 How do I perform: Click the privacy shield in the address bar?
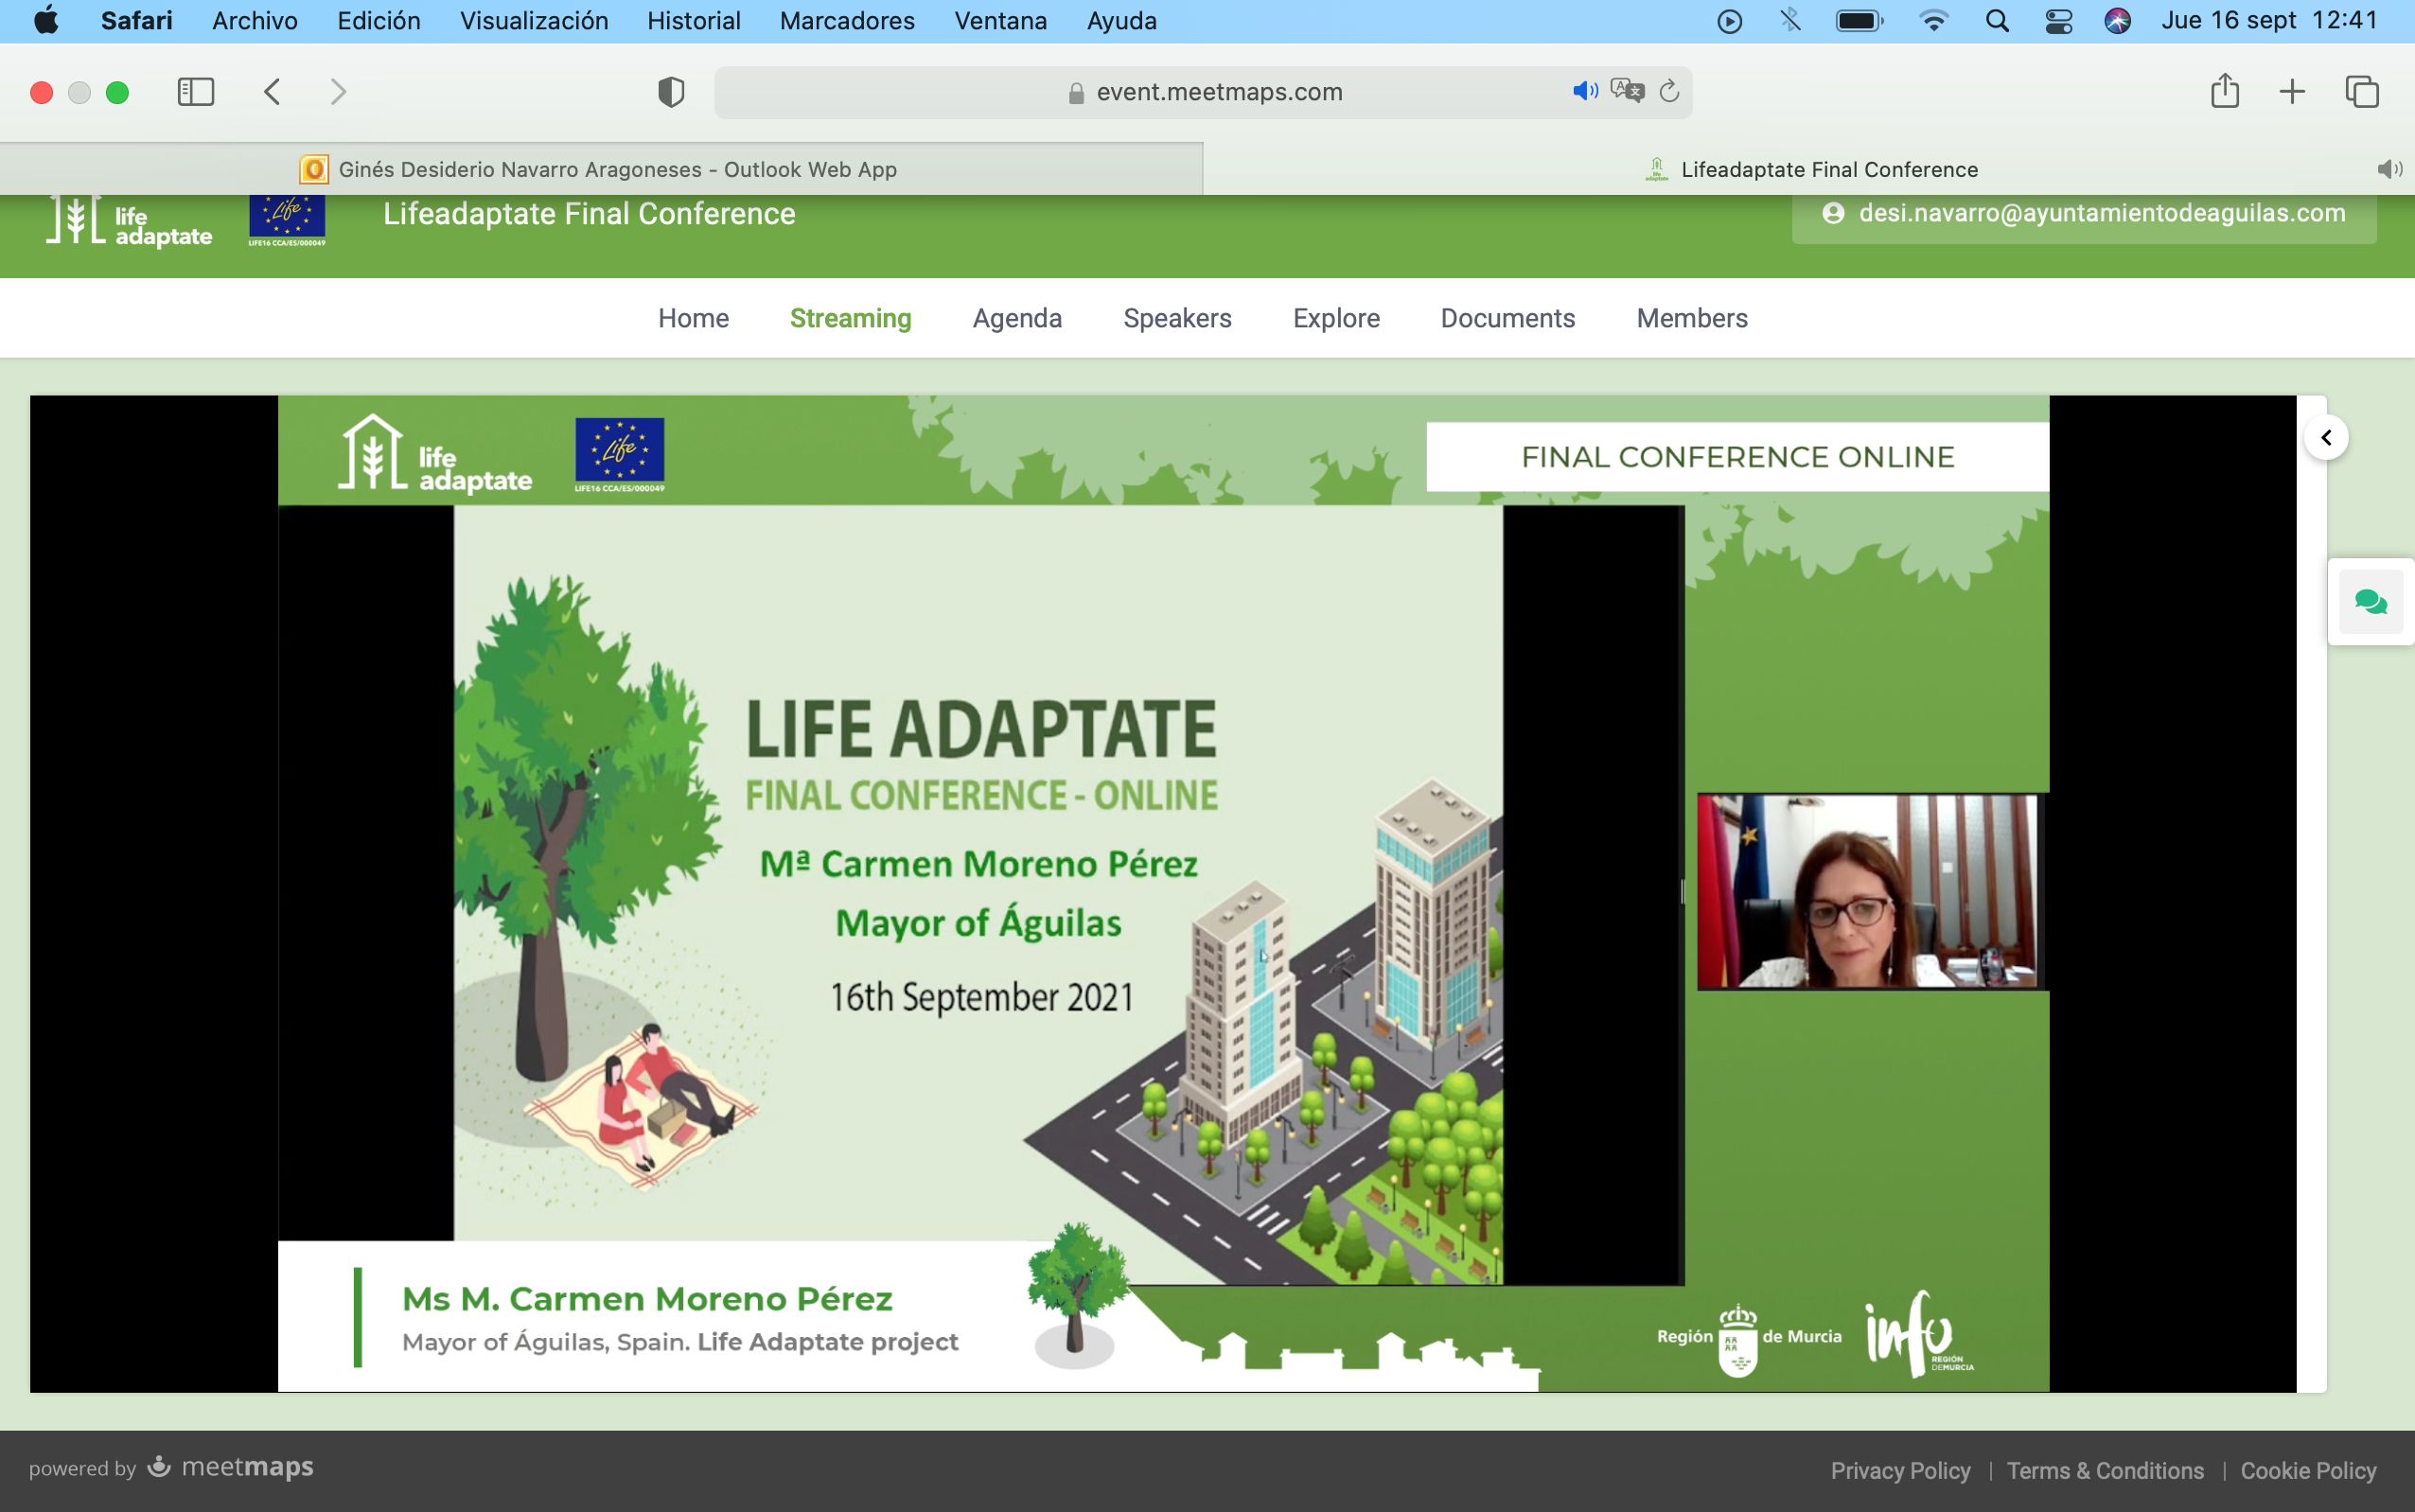670,91
